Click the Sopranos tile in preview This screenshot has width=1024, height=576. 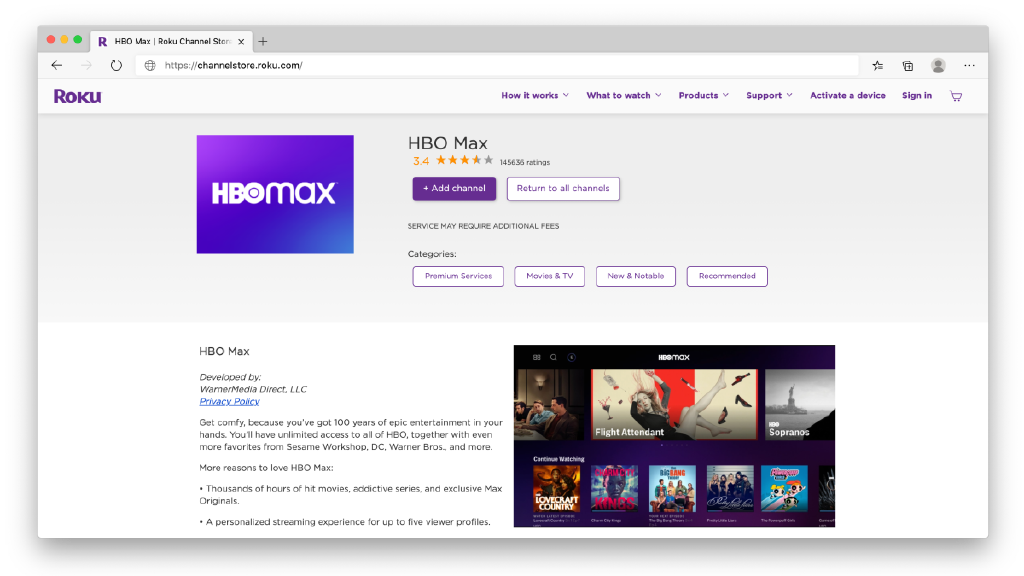click(x=800, y=404)
